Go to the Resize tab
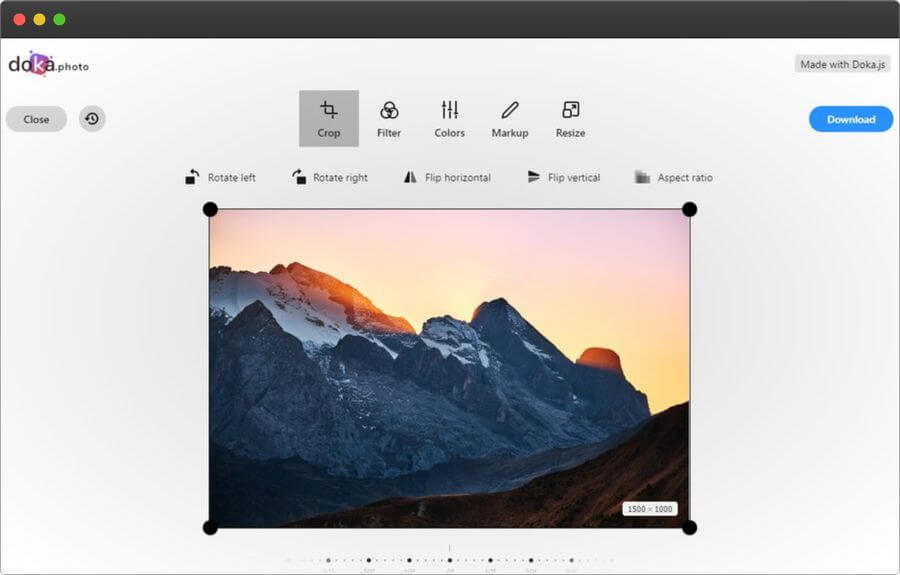 point(571,118)
